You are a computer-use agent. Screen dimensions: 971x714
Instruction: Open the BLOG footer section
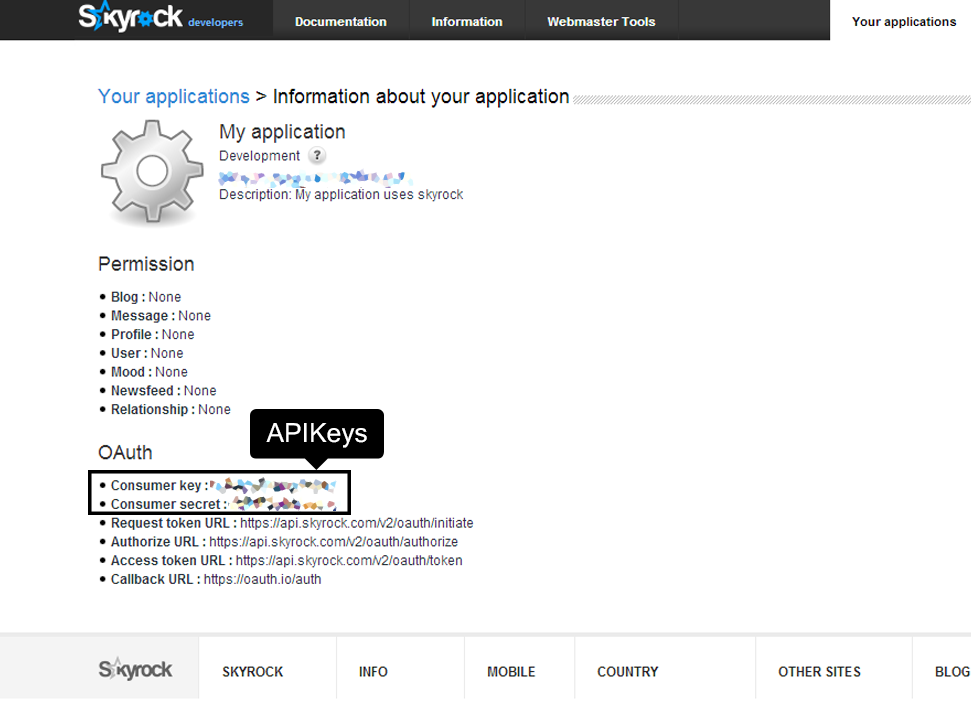(x=952, y=672)
